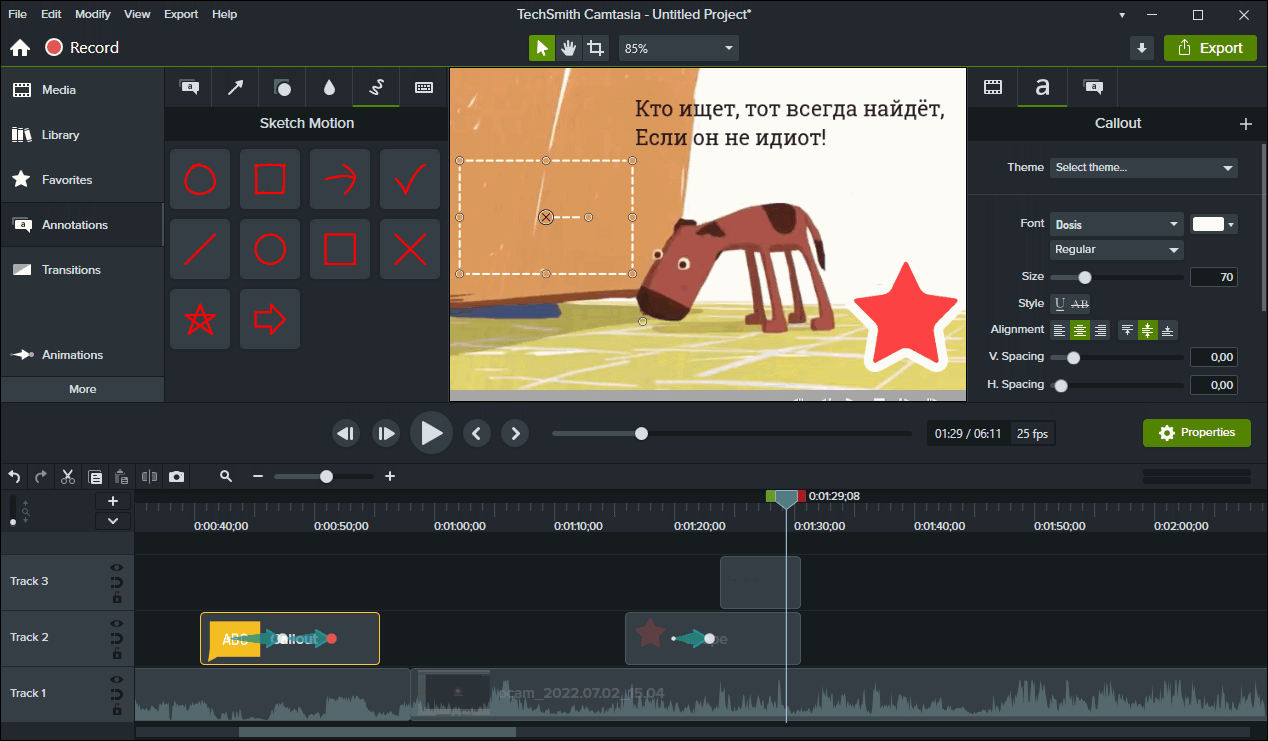Lock Track 2 with padlock
Viewport: 1268px width, 741px height.
click(x=117, y=653)
